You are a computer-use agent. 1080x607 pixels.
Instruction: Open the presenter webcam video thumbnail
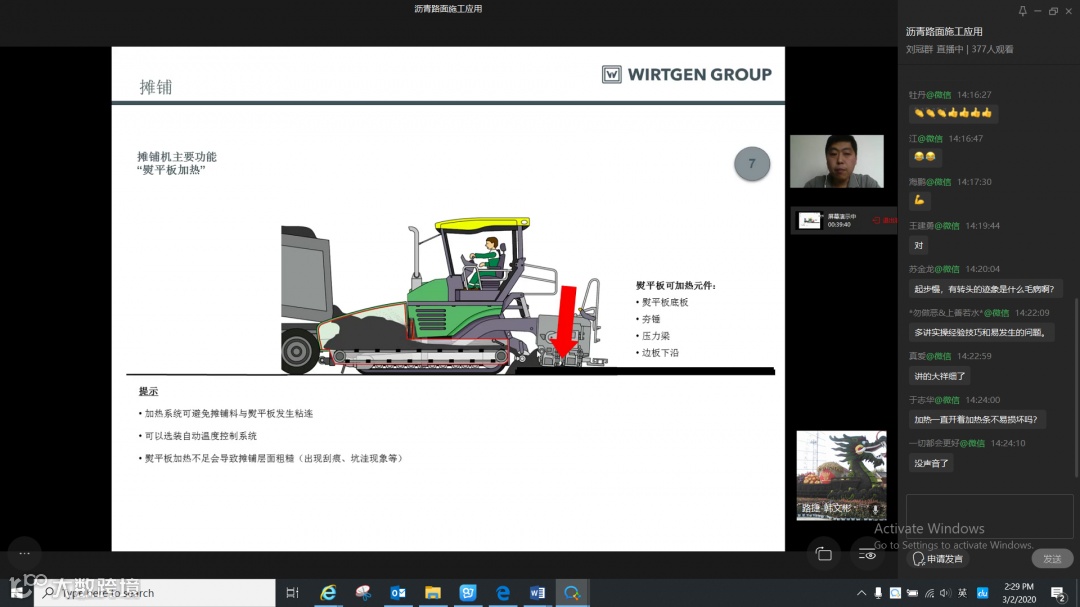[836, 161]
